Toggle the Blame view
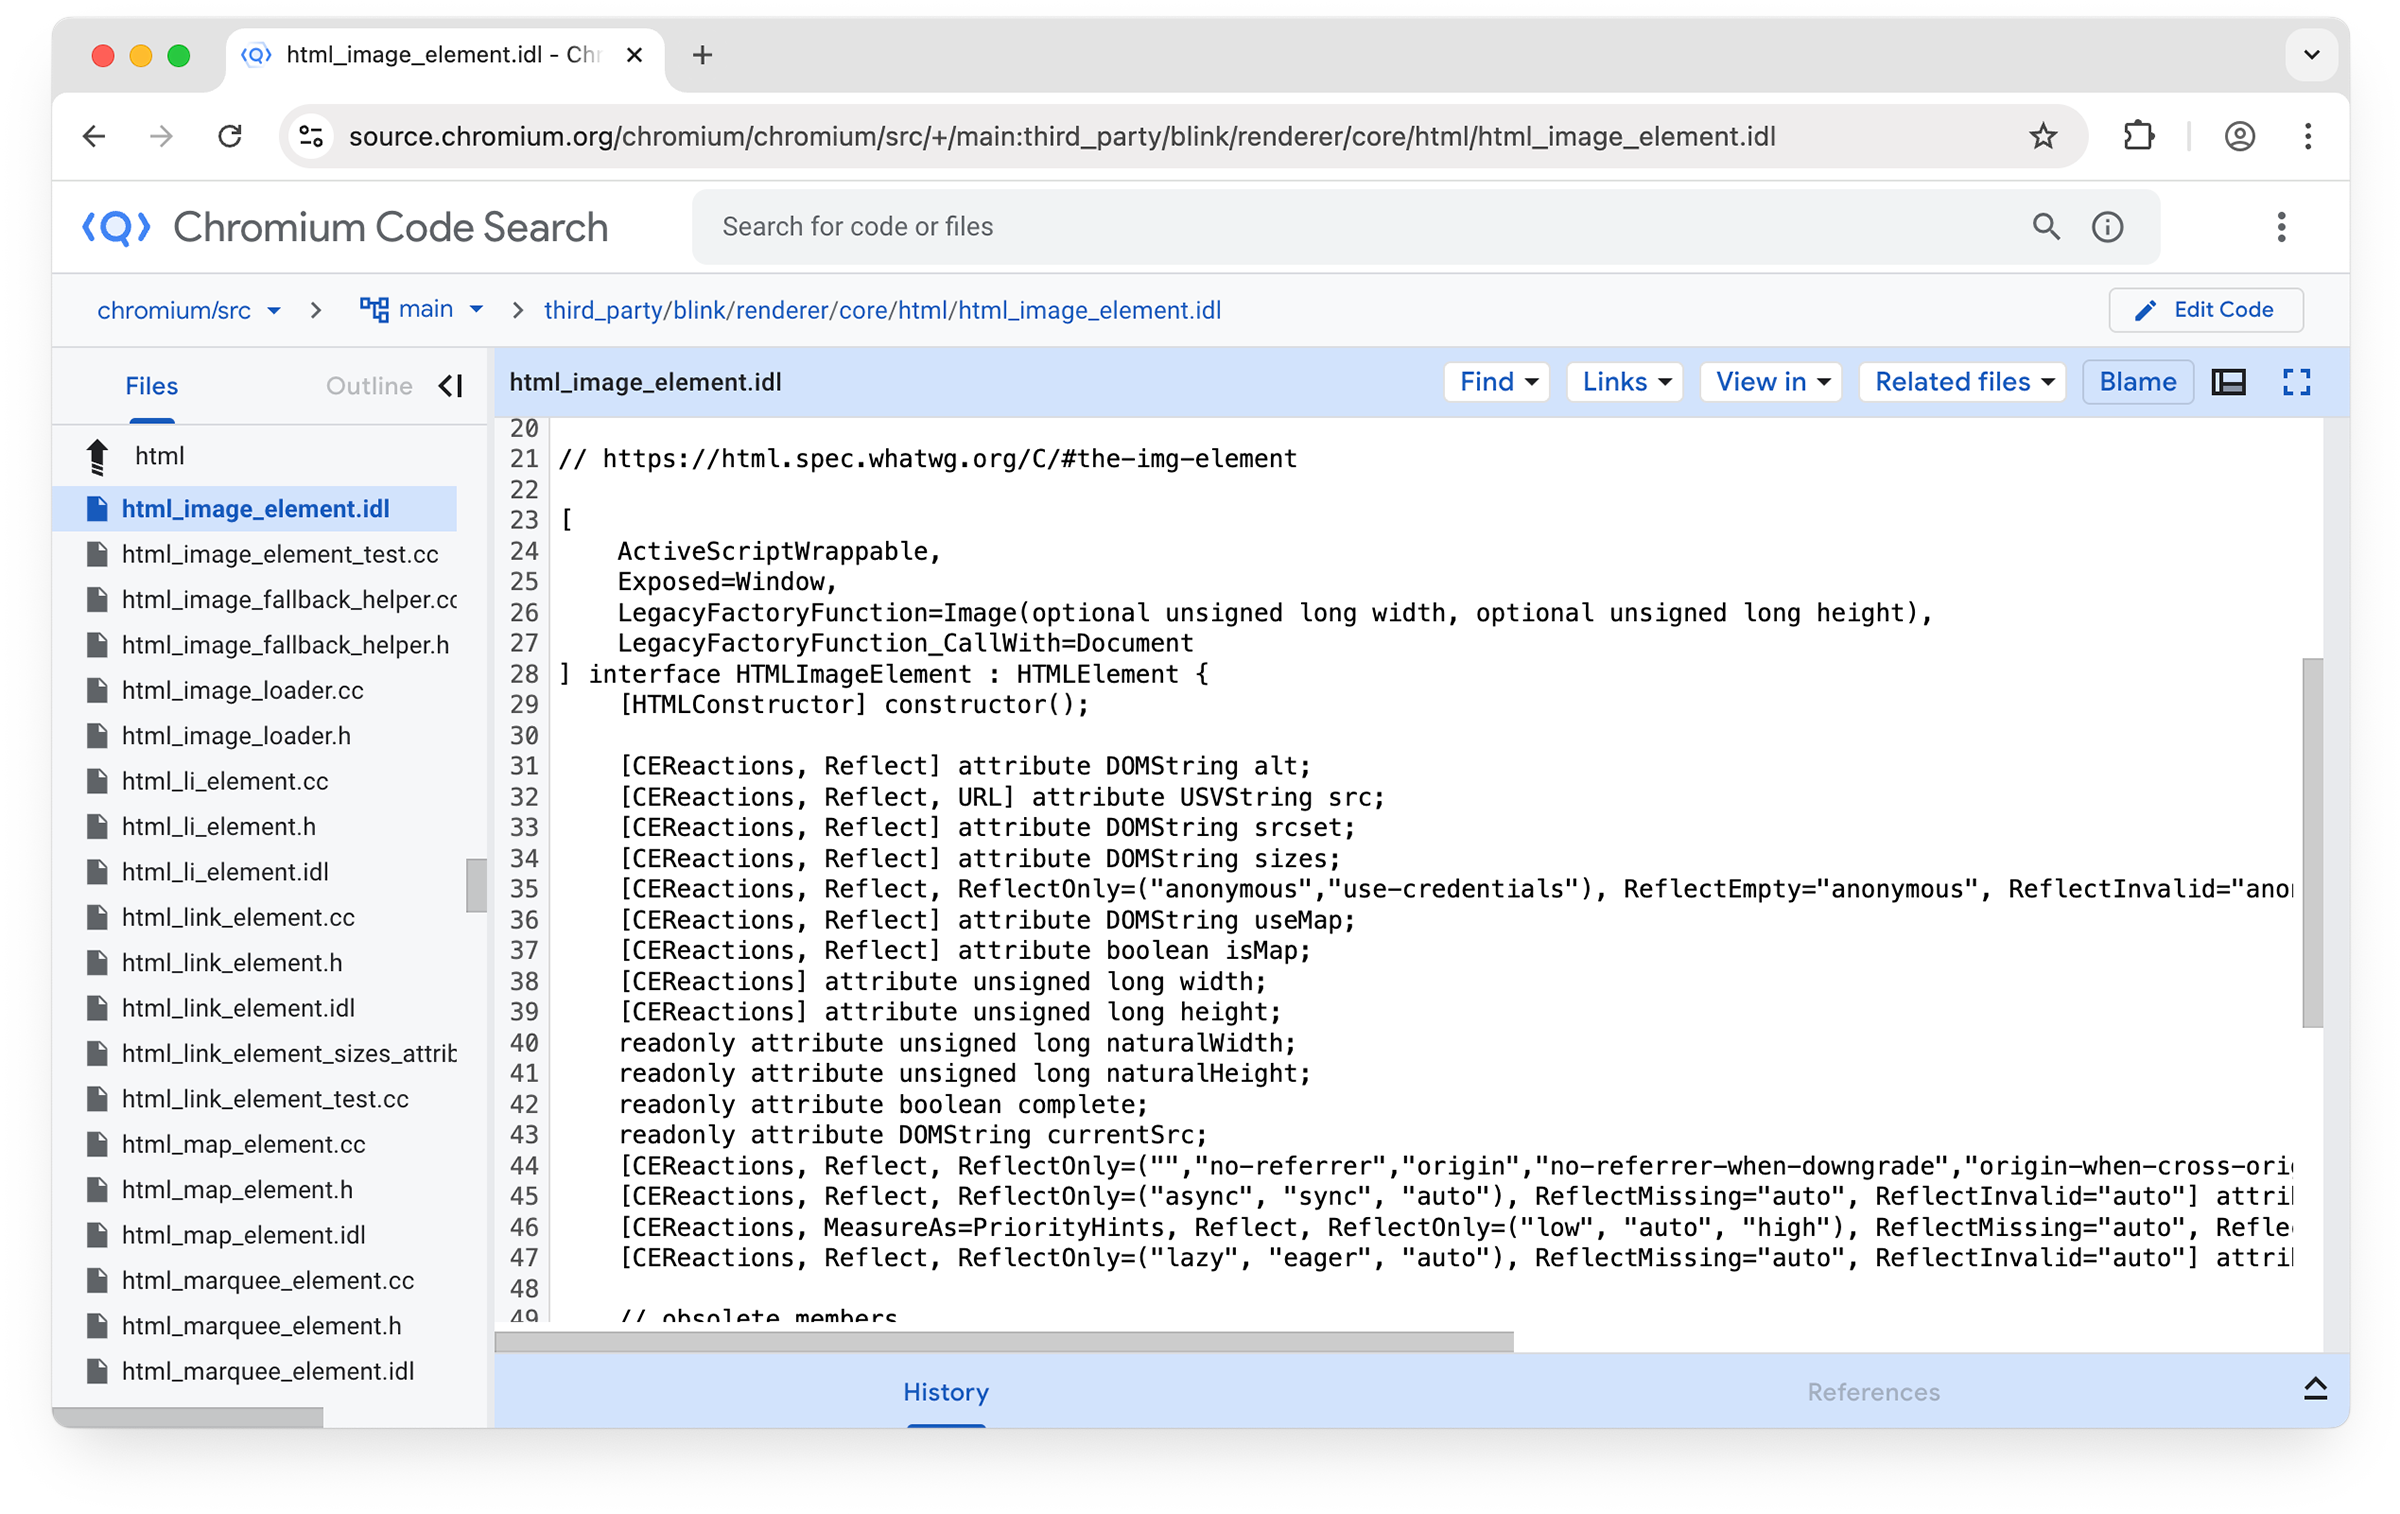 [x=2136, y=382]
